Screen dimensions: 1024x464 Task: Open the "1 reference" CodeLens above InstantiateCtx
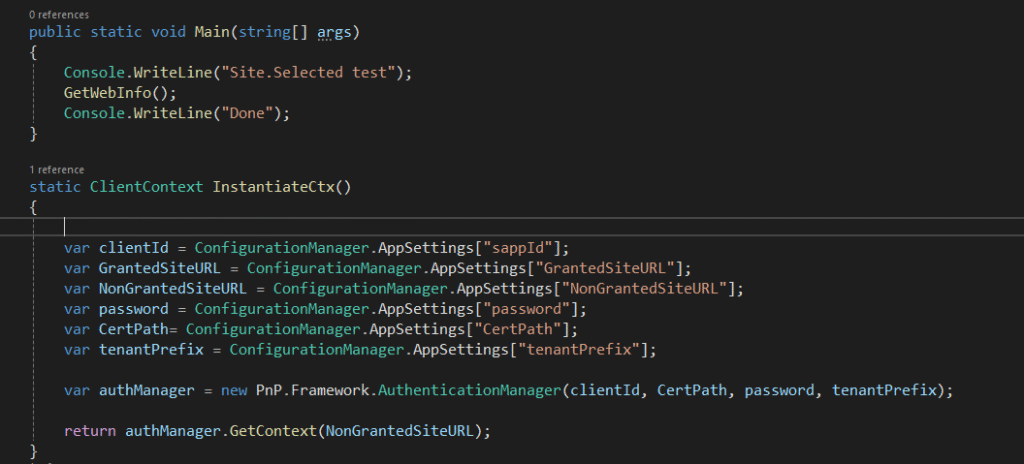pos(57,170)
